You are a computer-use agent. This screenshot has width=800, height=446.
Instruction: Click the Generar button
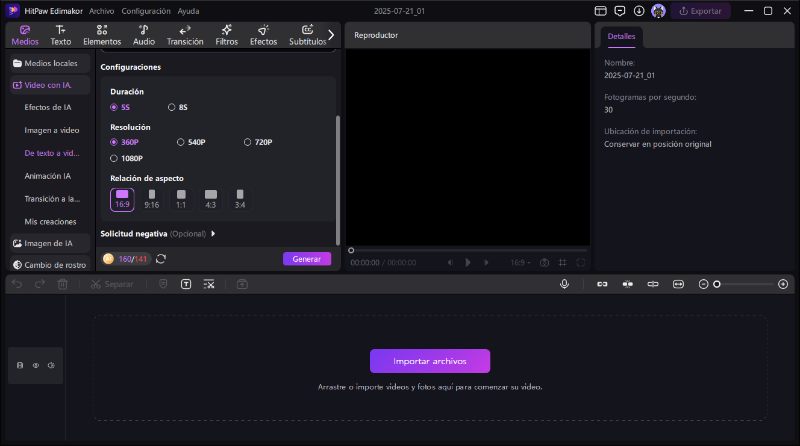[307, 259]
